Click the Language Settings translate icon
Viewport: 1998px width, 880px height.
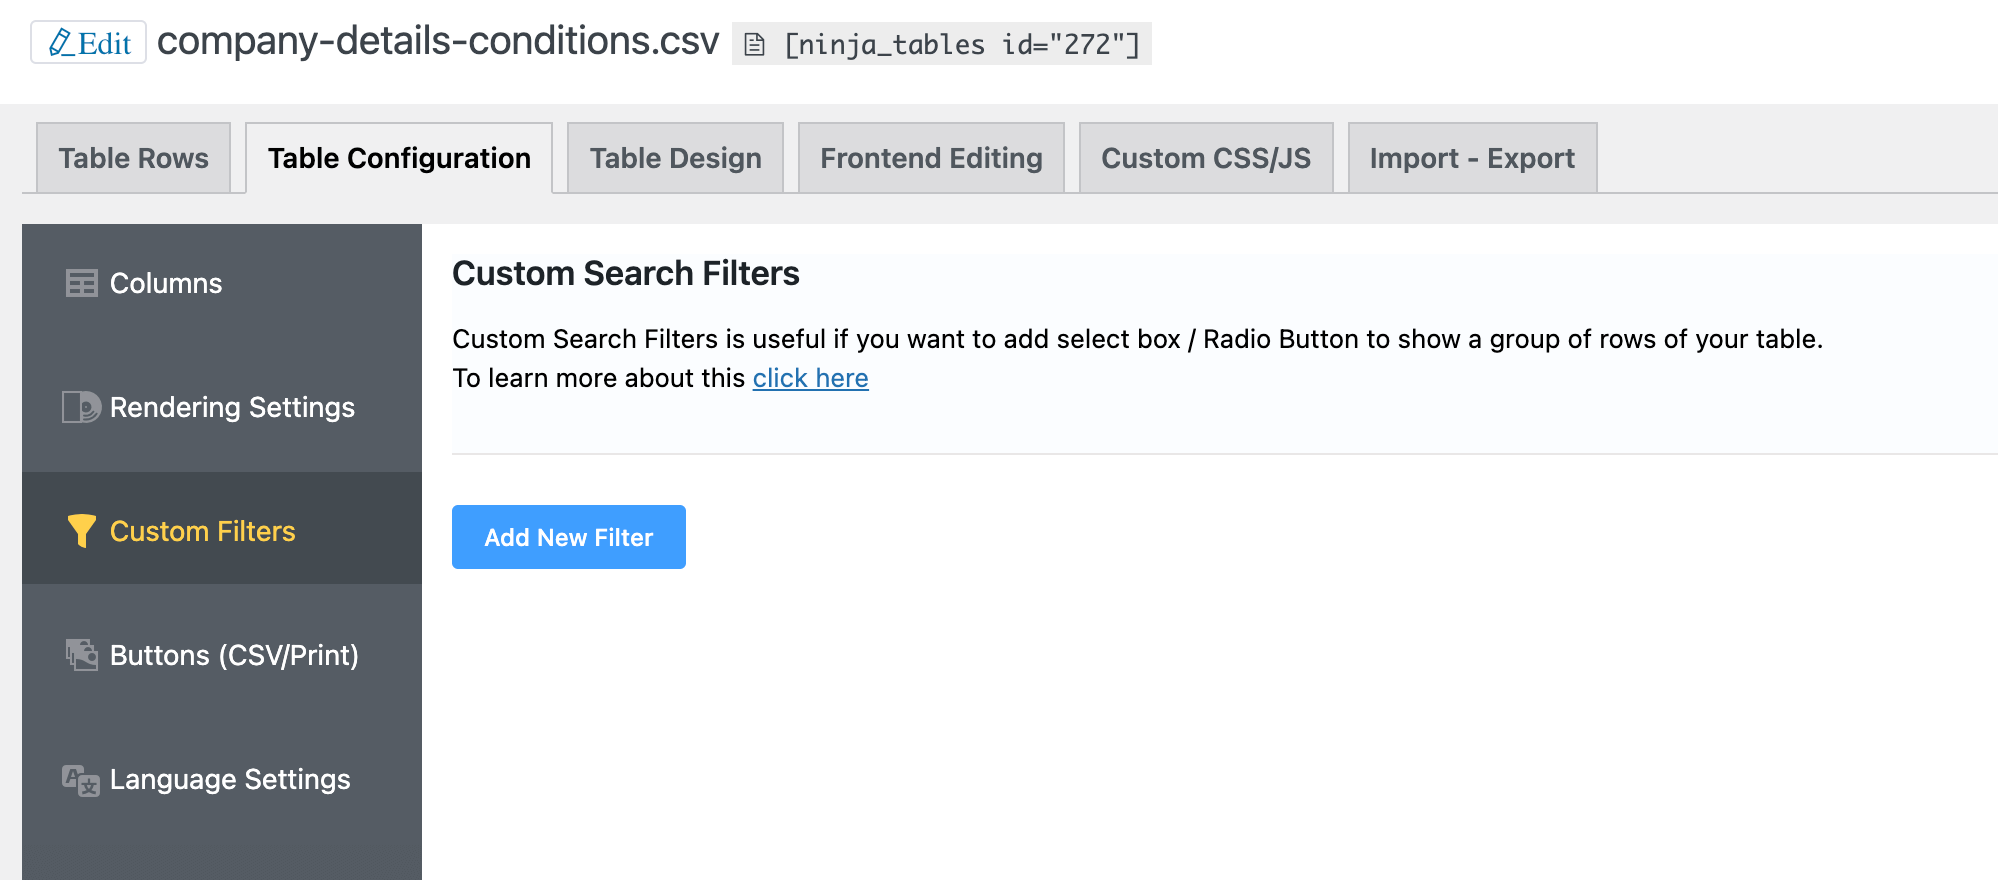click(81, 780)
